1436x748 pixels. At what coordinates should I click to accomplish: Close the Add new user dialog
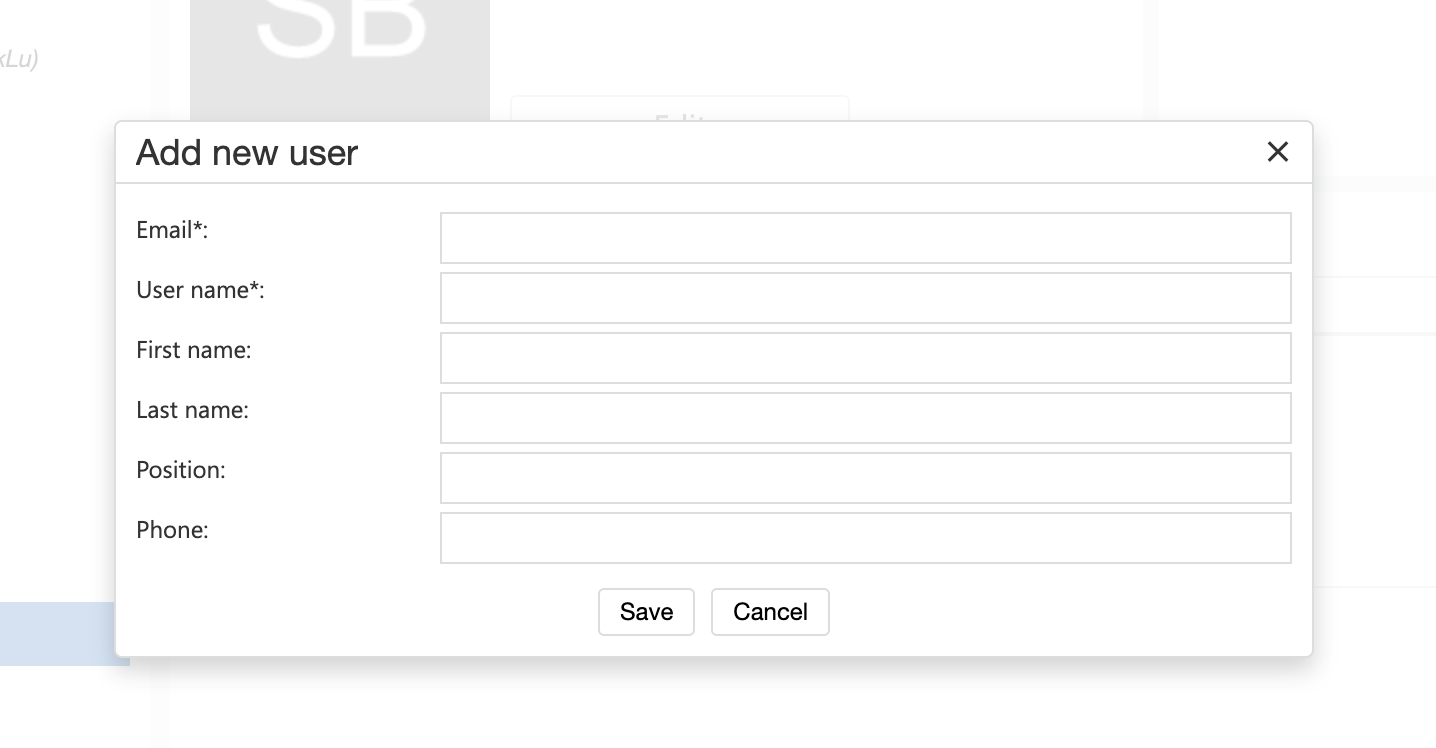(1277, 152)
